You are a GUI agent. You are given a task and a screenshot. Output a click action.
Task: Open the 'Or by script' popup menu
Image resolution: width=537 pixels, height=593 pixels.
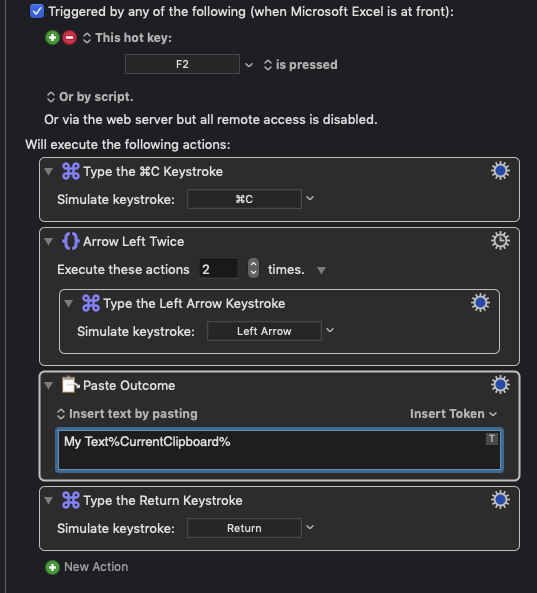coord(90,97)
